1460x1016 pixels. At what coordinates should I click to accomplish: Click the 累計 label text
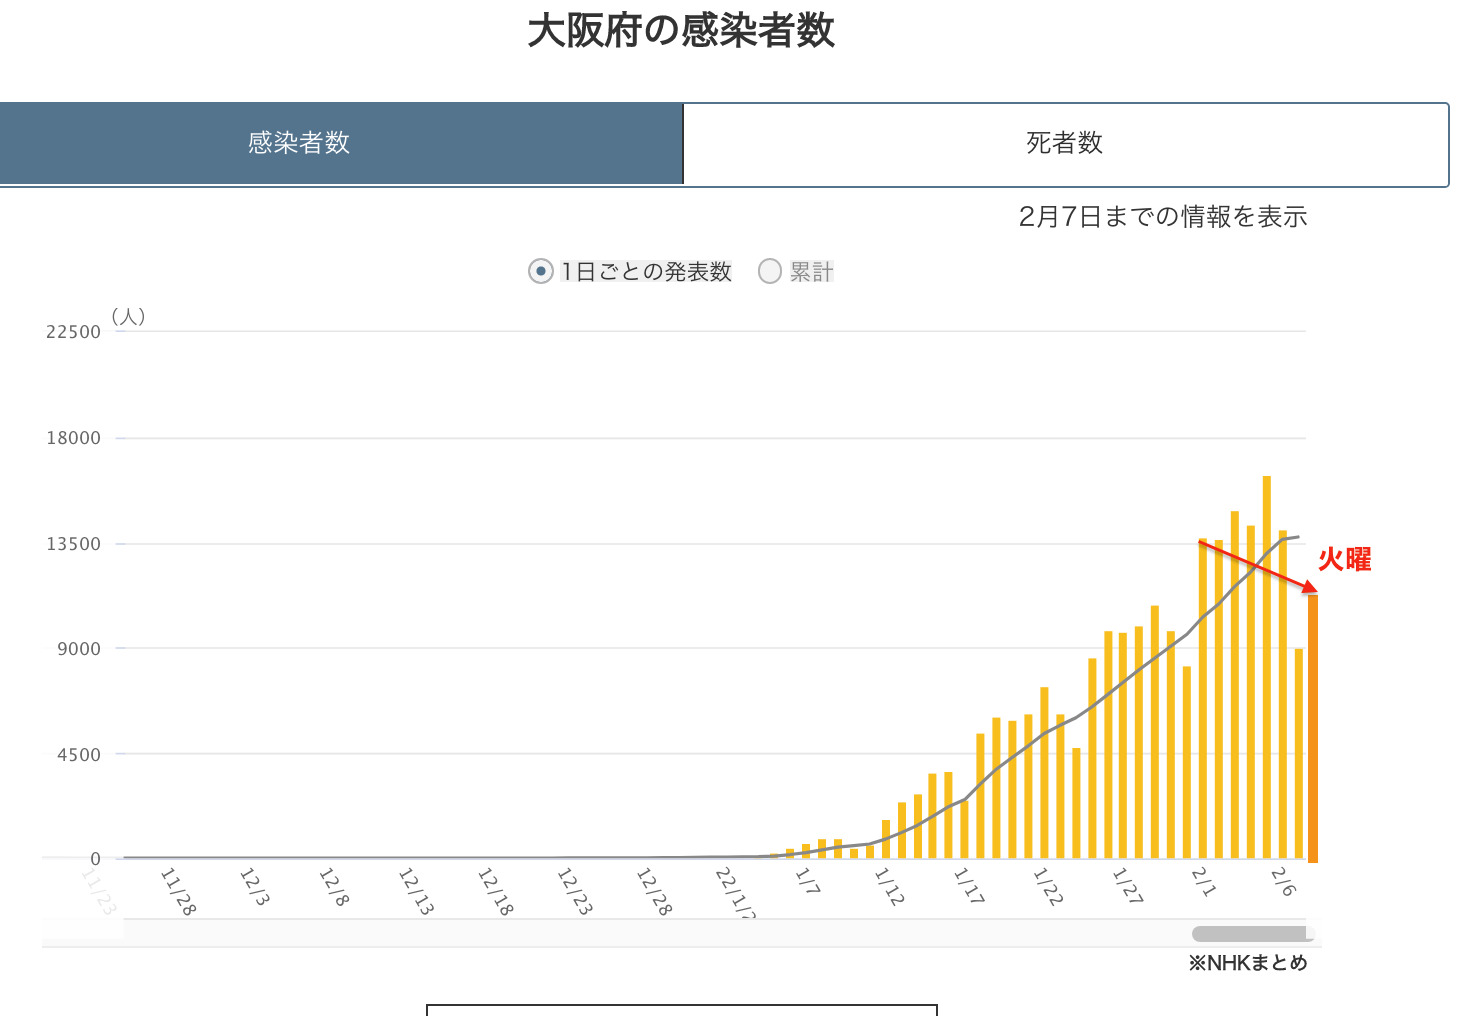(x=811, y=272)
